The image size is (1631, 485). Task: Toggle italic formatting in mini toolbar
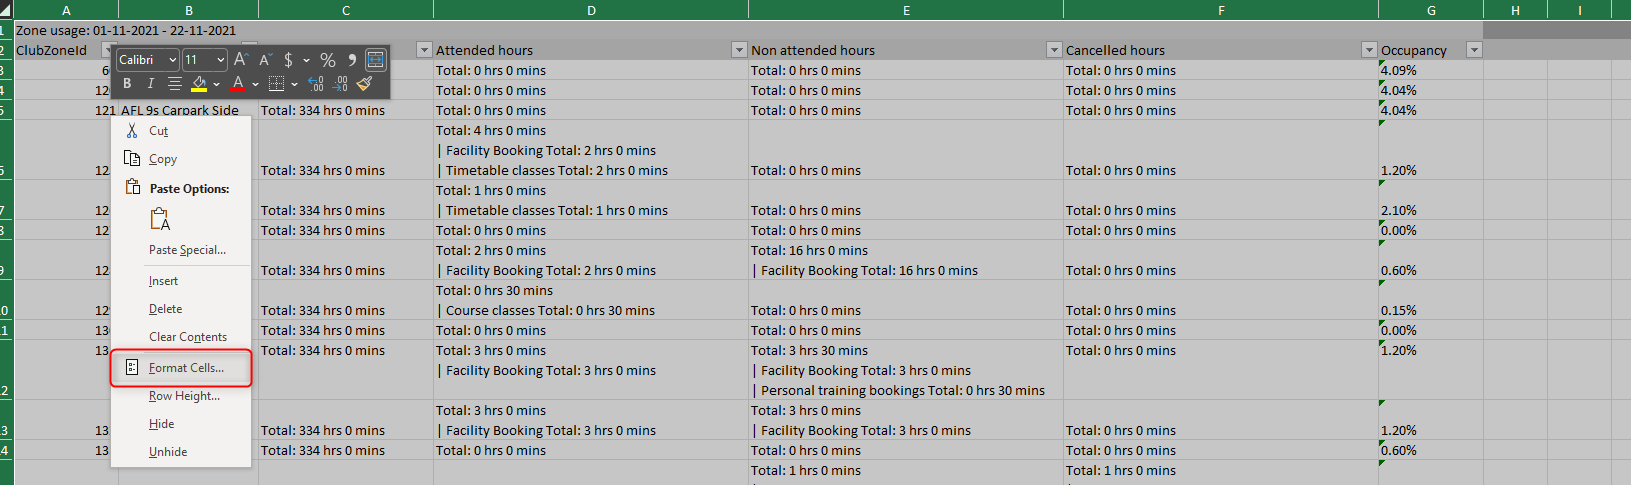pos(151,84)
